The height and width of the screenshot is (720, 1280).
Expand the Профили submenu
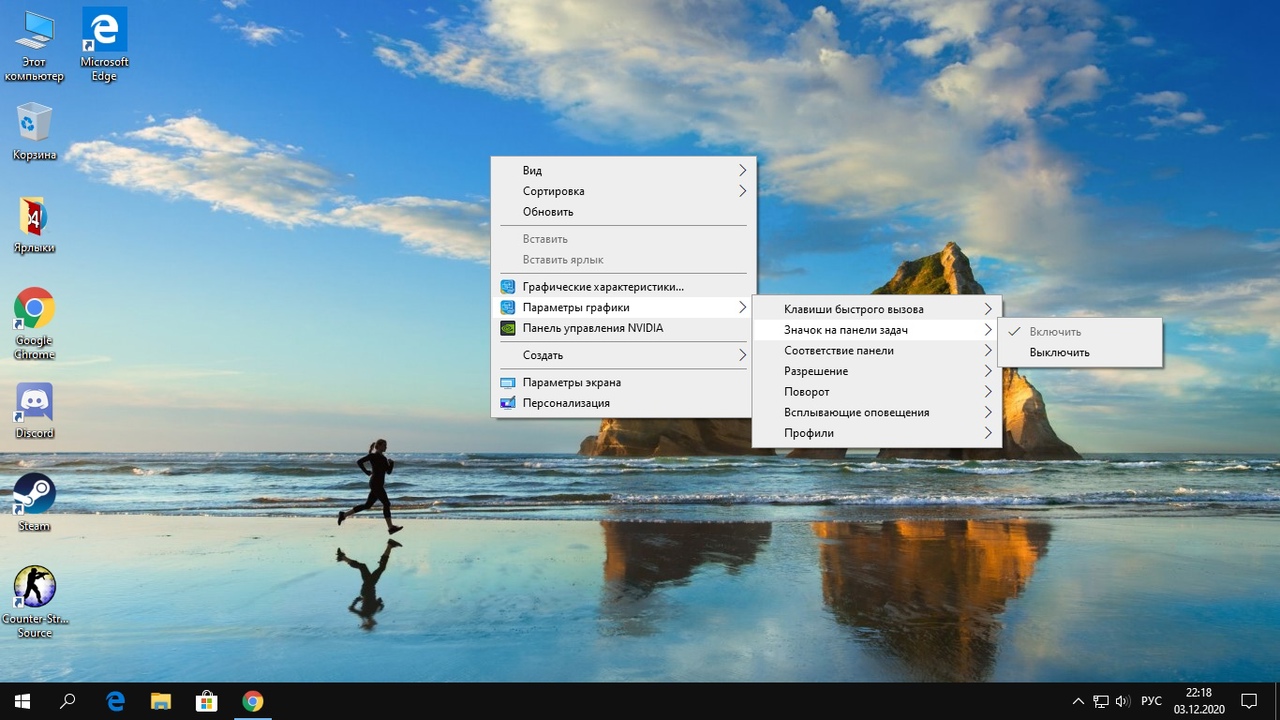coord(877,433)
